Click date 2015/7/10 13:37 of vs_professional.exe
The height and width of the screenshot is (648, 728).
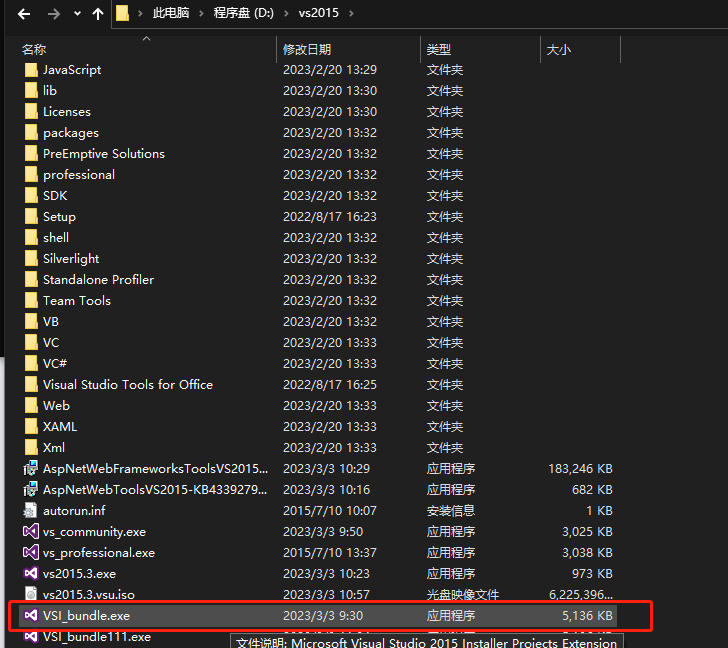330,553
